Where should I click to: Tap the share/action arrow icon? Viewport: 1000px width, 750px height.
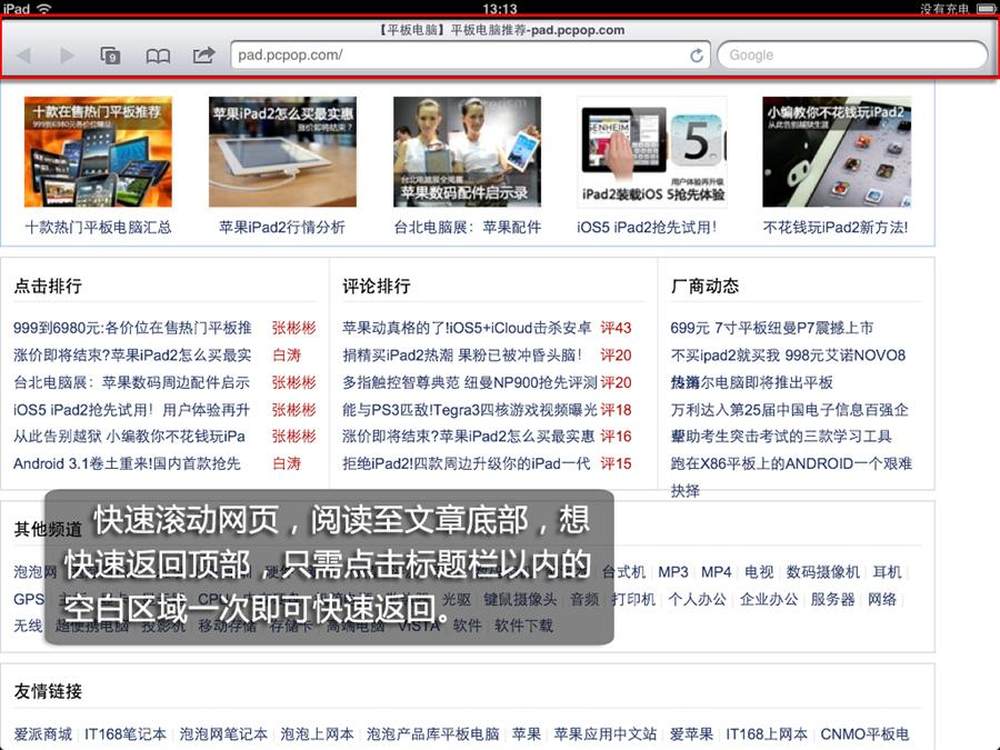tap(204, 55)
